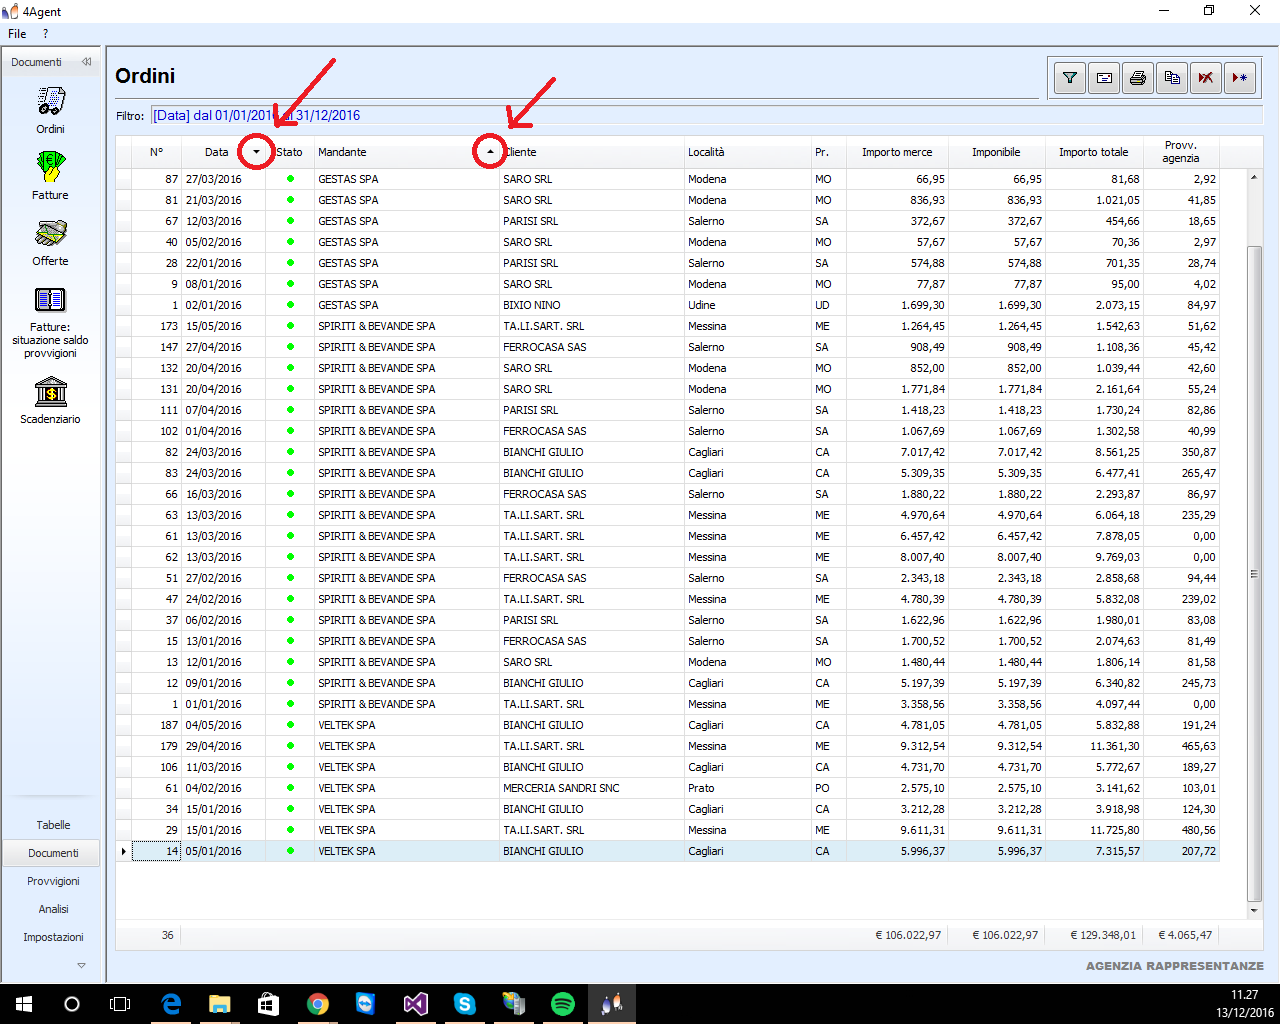Viewport: 1280px width, 1024px height.
Task: Open Fatture situazione saldo provvigioni
Action: 50,323
